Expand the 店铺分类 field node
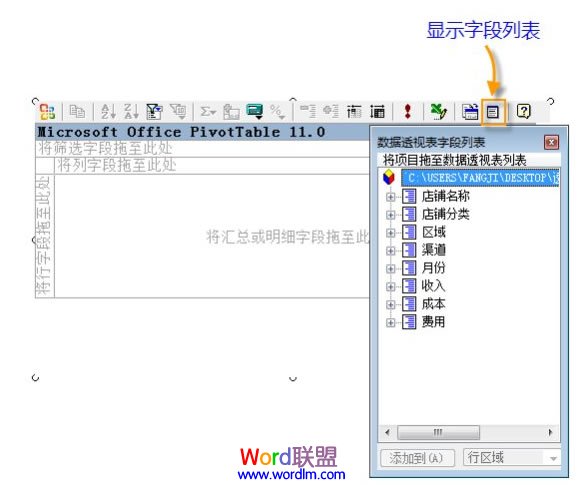Screen dimensions: 583x485 coord(390,215)
